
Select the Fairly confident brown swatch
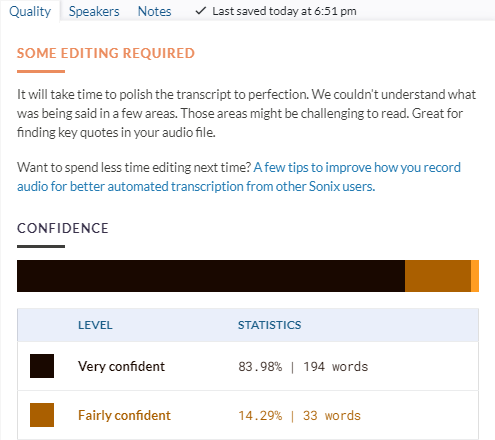[42, 415]
